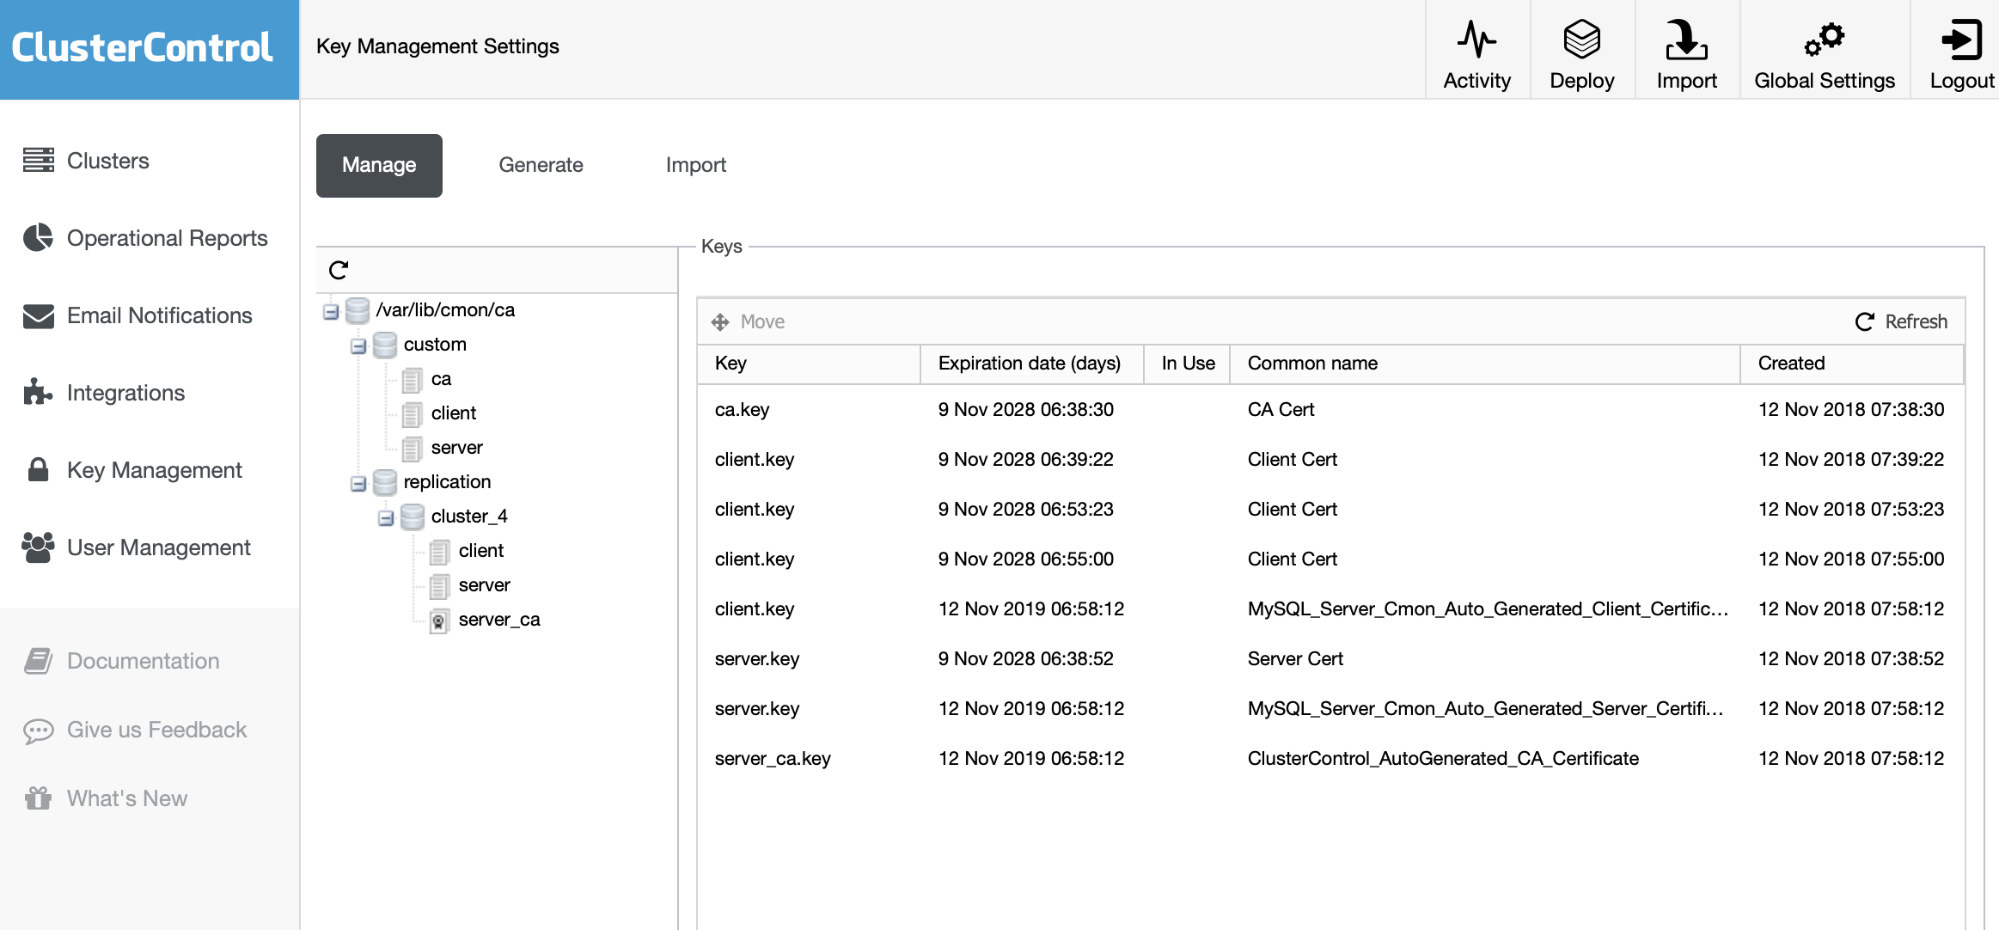Screen dimensions: 1999x930
Task: Open User Management page link
Action: 159,547
